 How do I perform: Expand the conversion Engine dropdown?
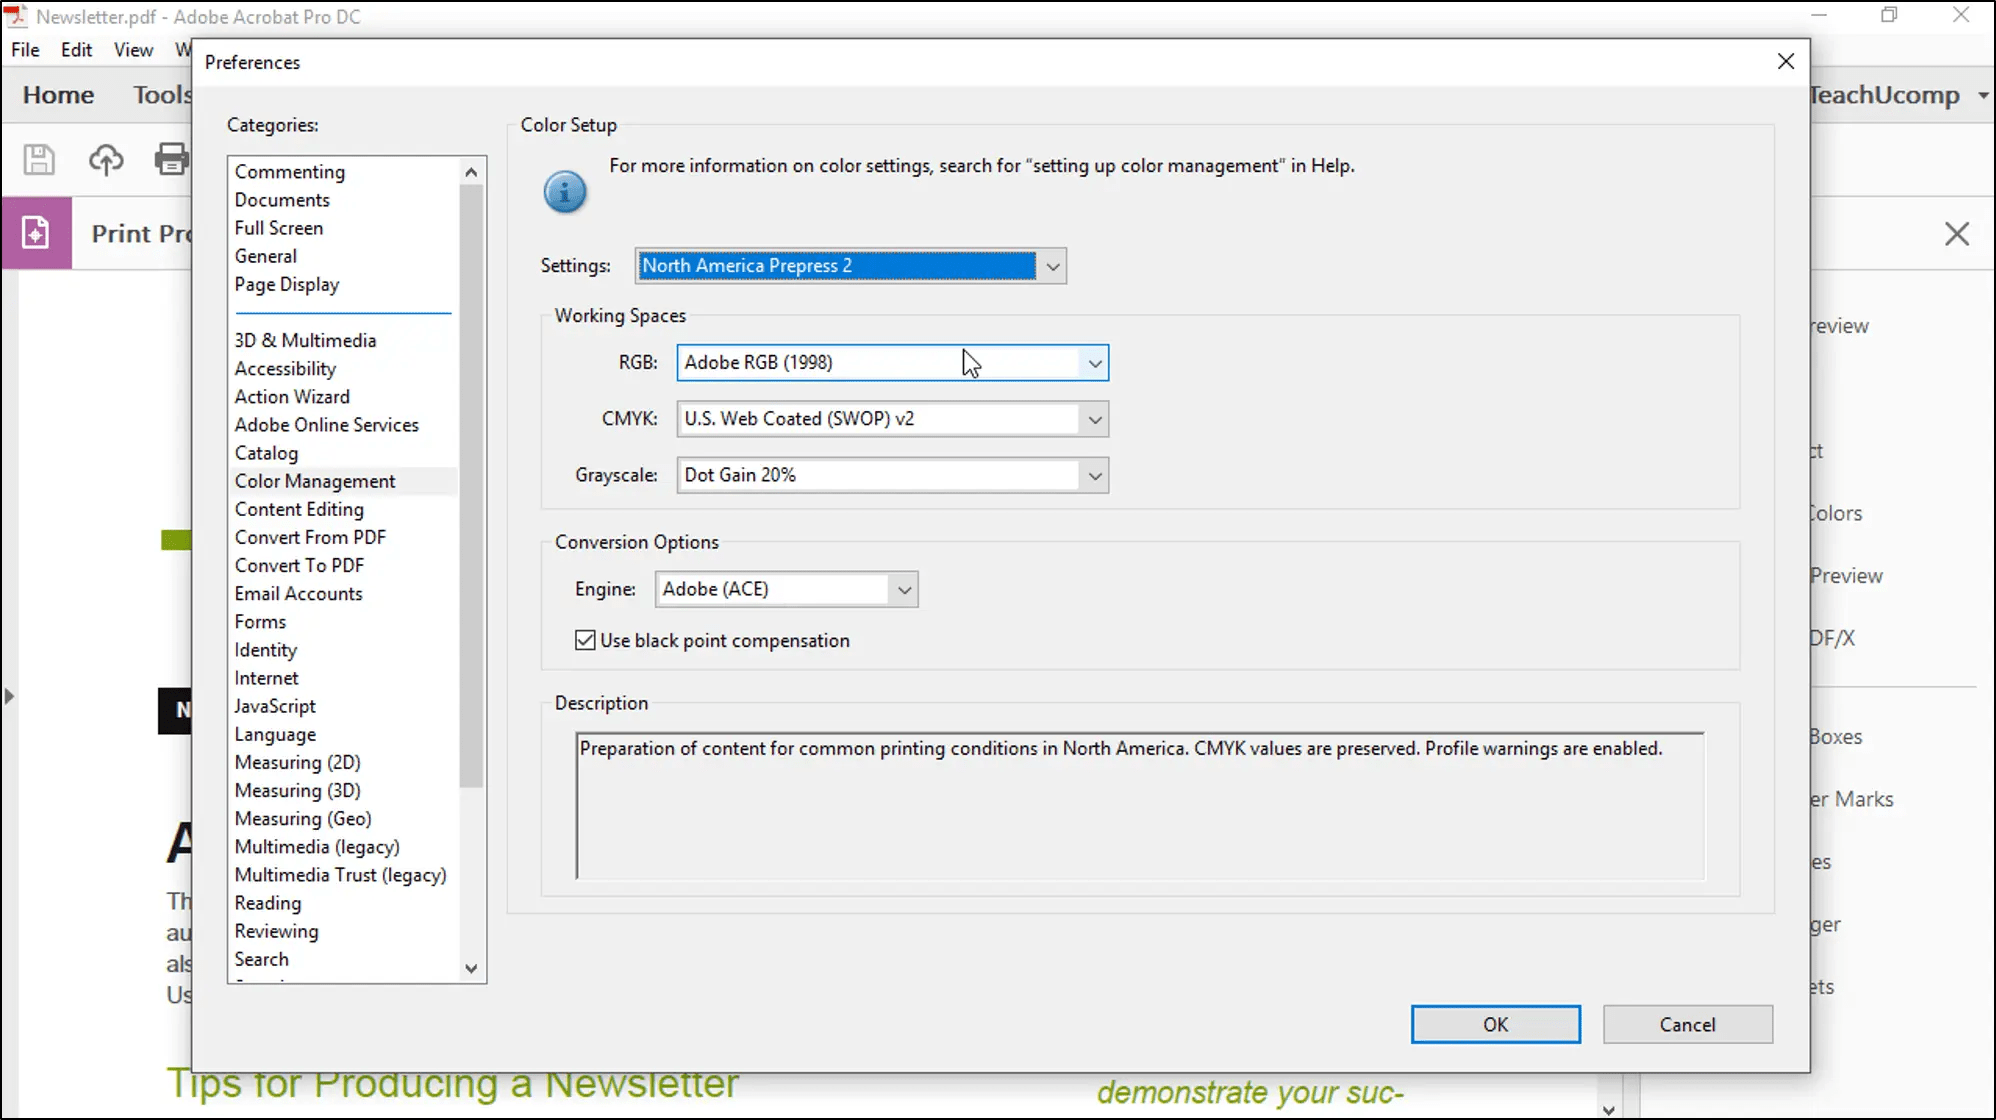(x=903, y=590)
